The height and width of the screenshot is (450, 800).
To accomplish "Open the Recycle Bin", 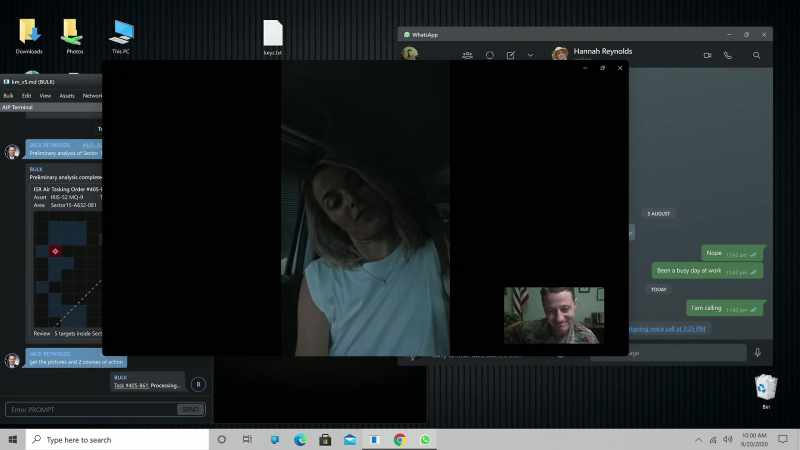I will coord(766,391).
